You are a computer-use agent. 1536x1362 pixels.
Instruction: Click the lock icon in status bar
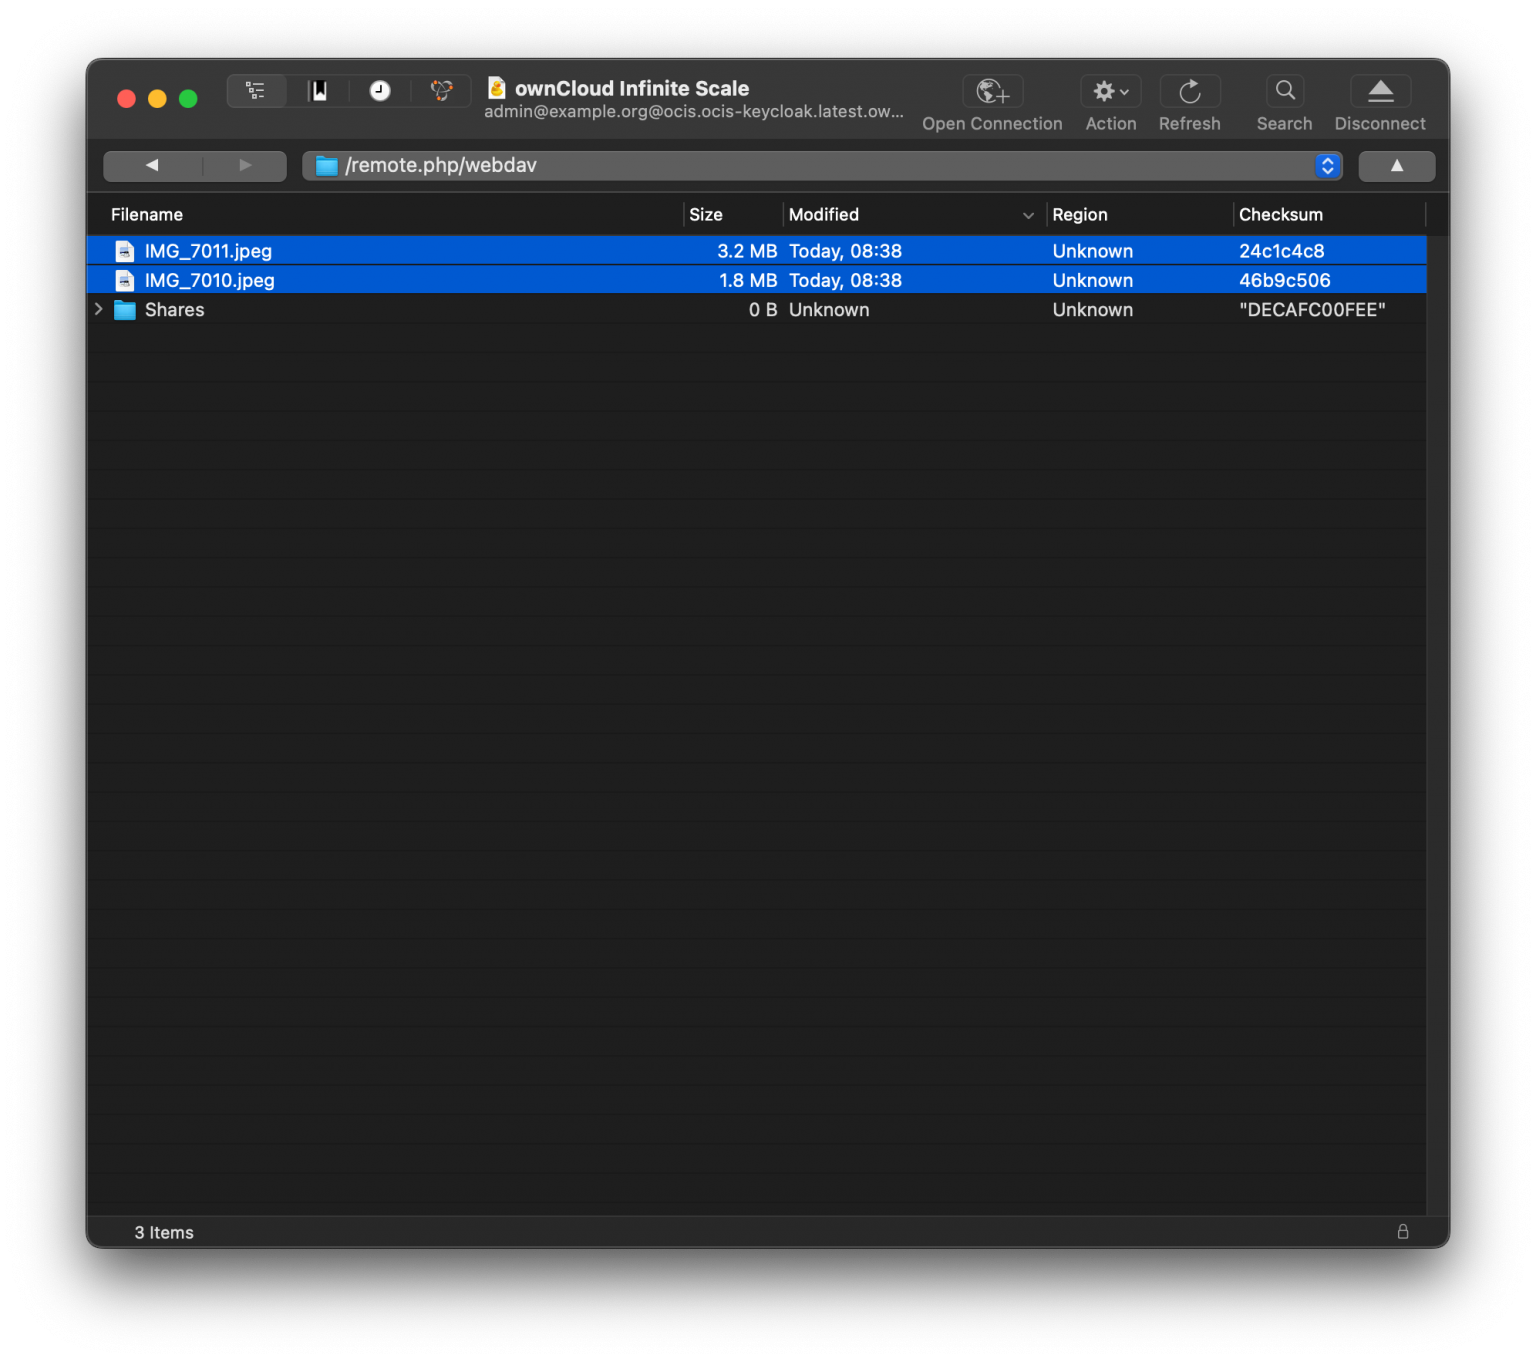point(1402,1231)
